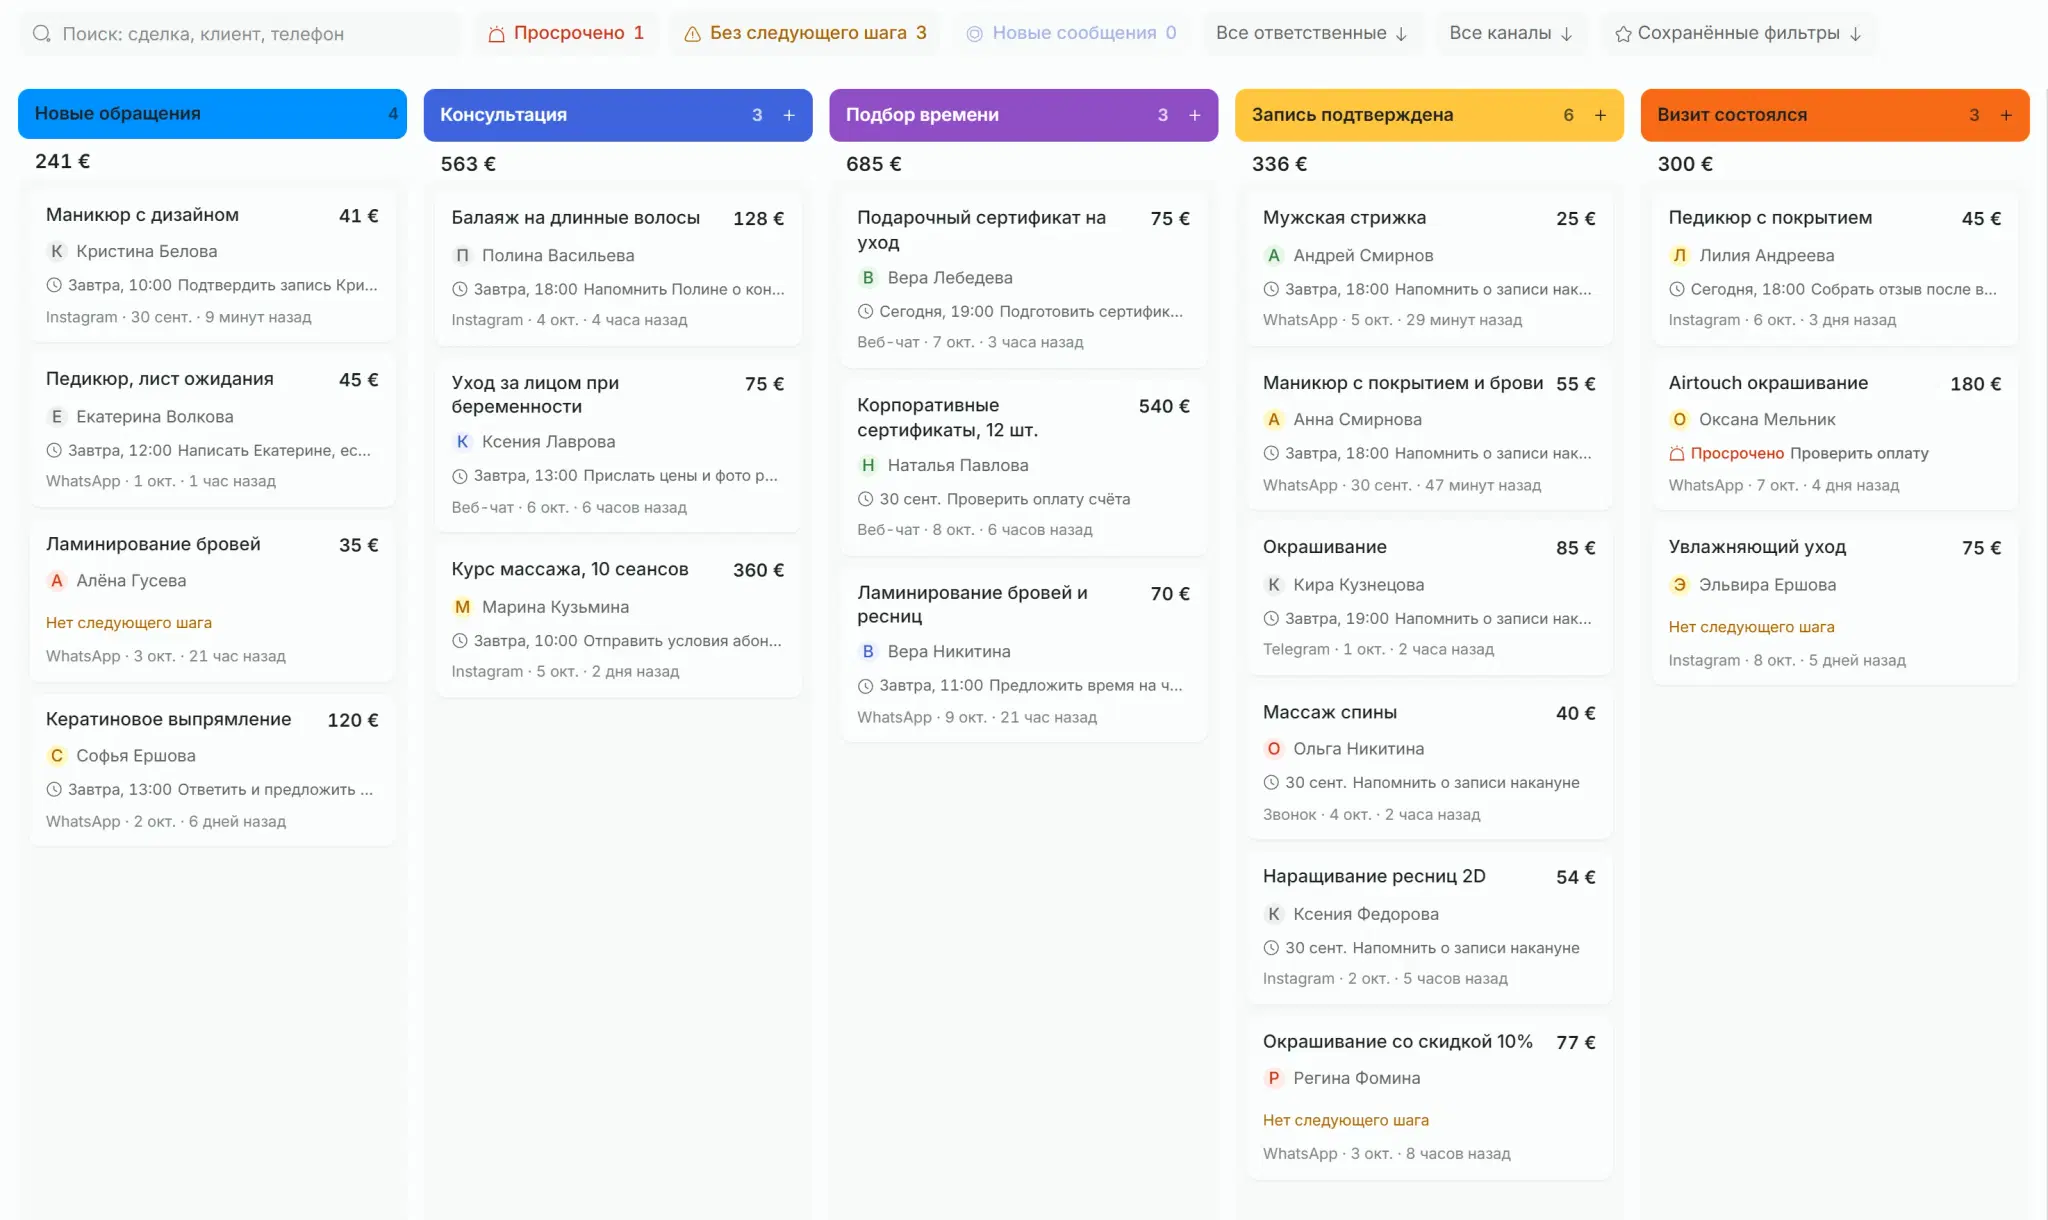Click Нет следующего шага on Ламинирование бровей card
The width and height of the screenshot is (2048, 1220).
pos(129,622)
